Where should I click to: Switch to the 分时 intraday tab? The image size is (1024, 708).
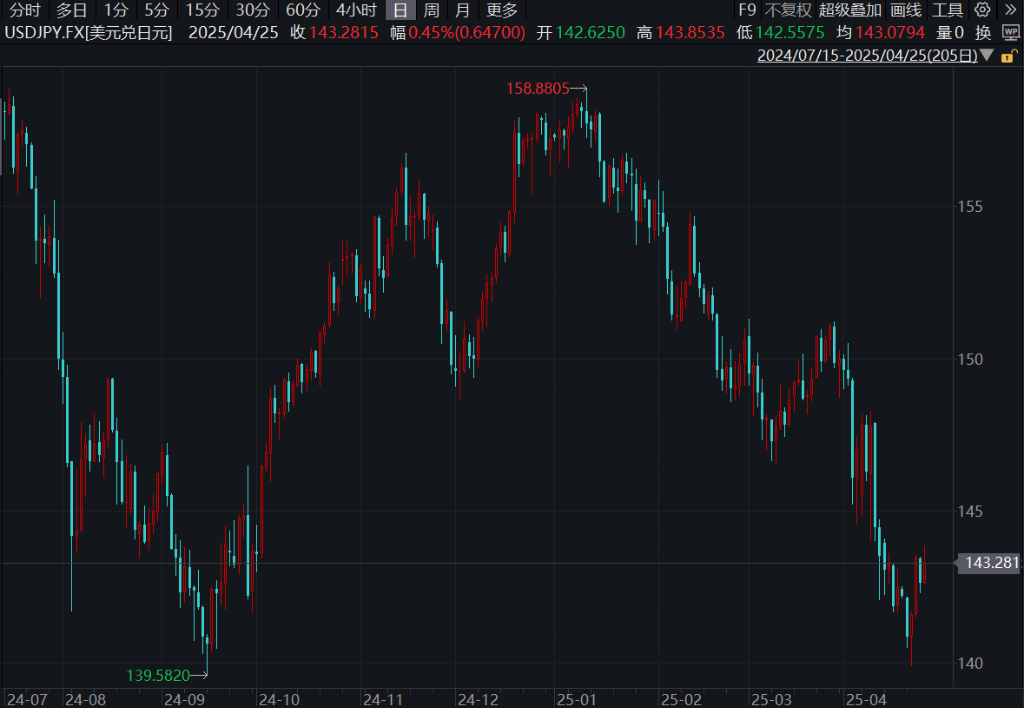point(25,11)
